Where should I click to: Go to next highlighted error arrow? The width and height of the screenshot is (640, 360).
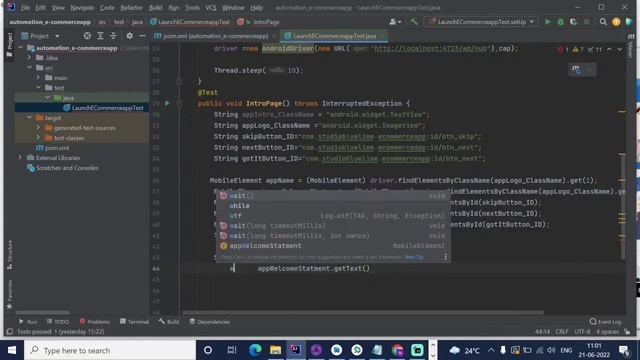point(620,49)
